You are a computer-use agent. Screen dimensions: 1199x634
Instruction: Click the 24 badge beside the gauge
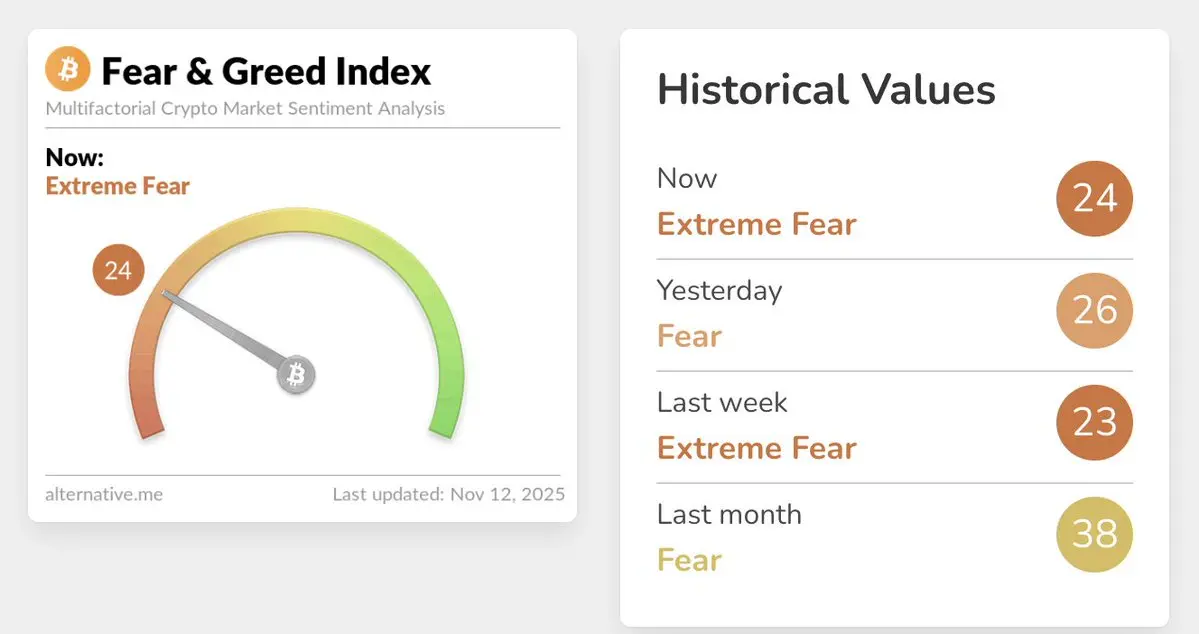coord(119,270)
